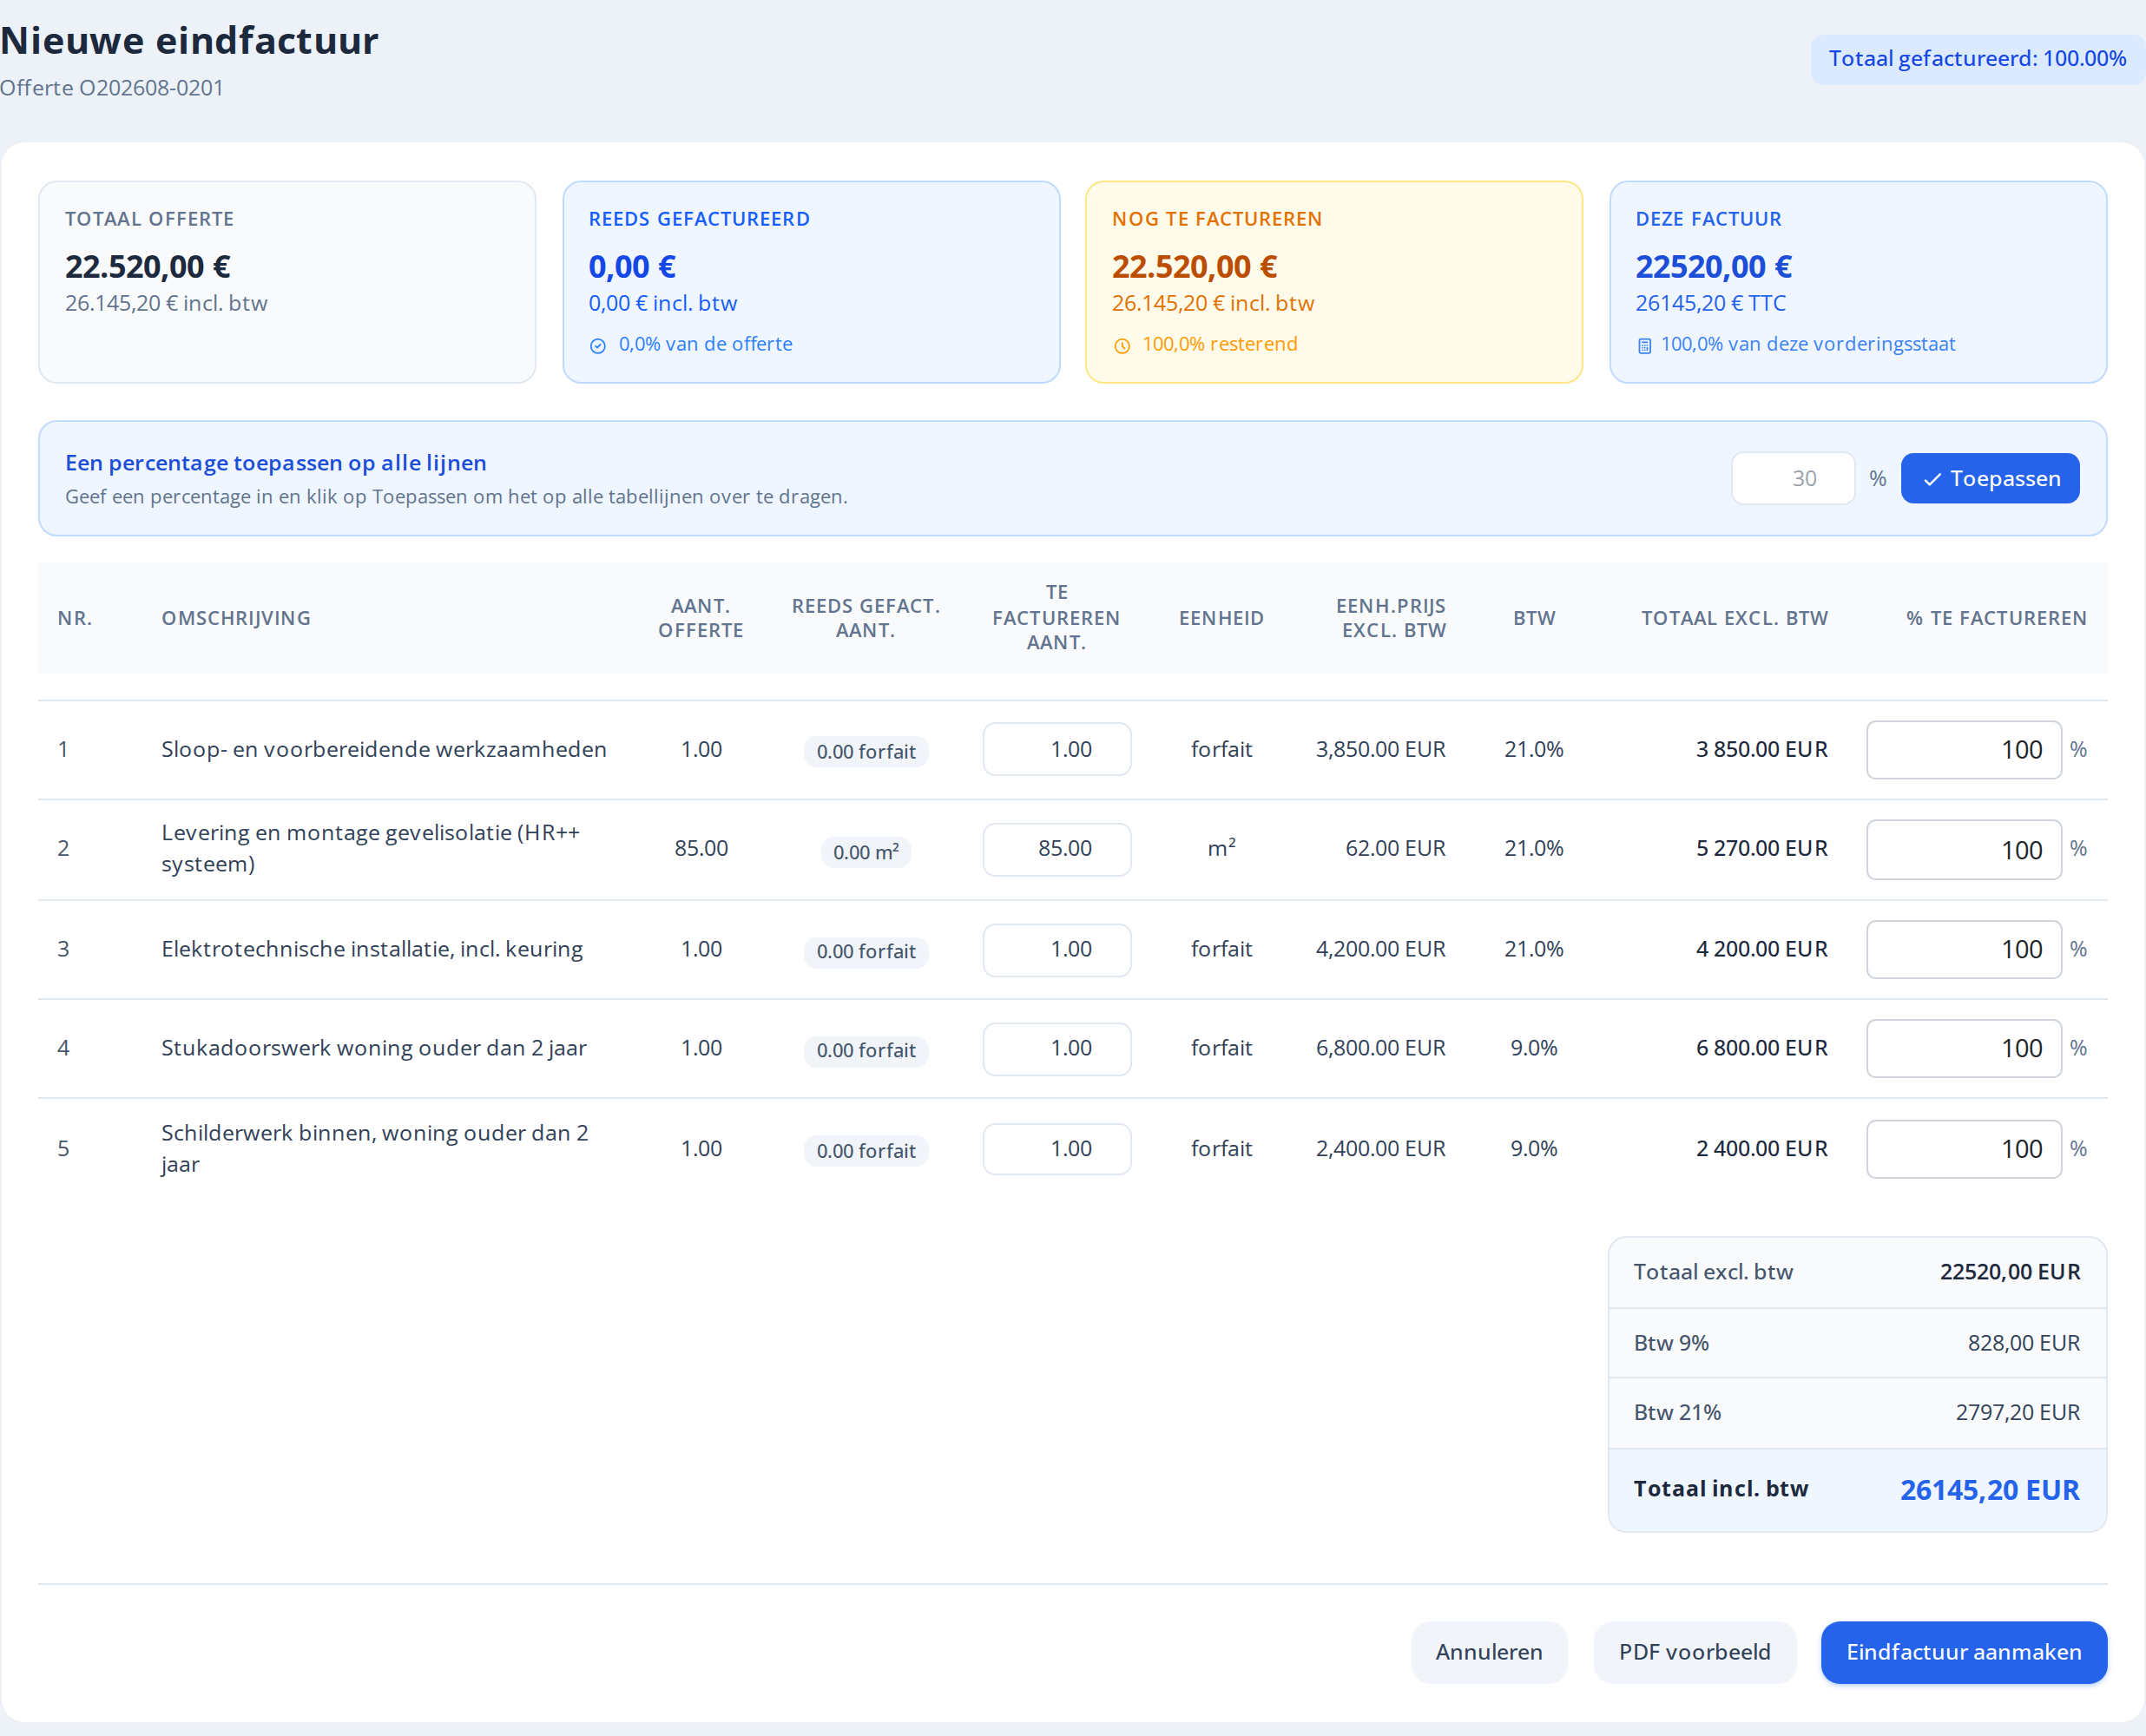Viewport: 2146px width, 1736px height.
Task: Create invoice with Eindfactuur aanmaken button
Action: 1963,1652
